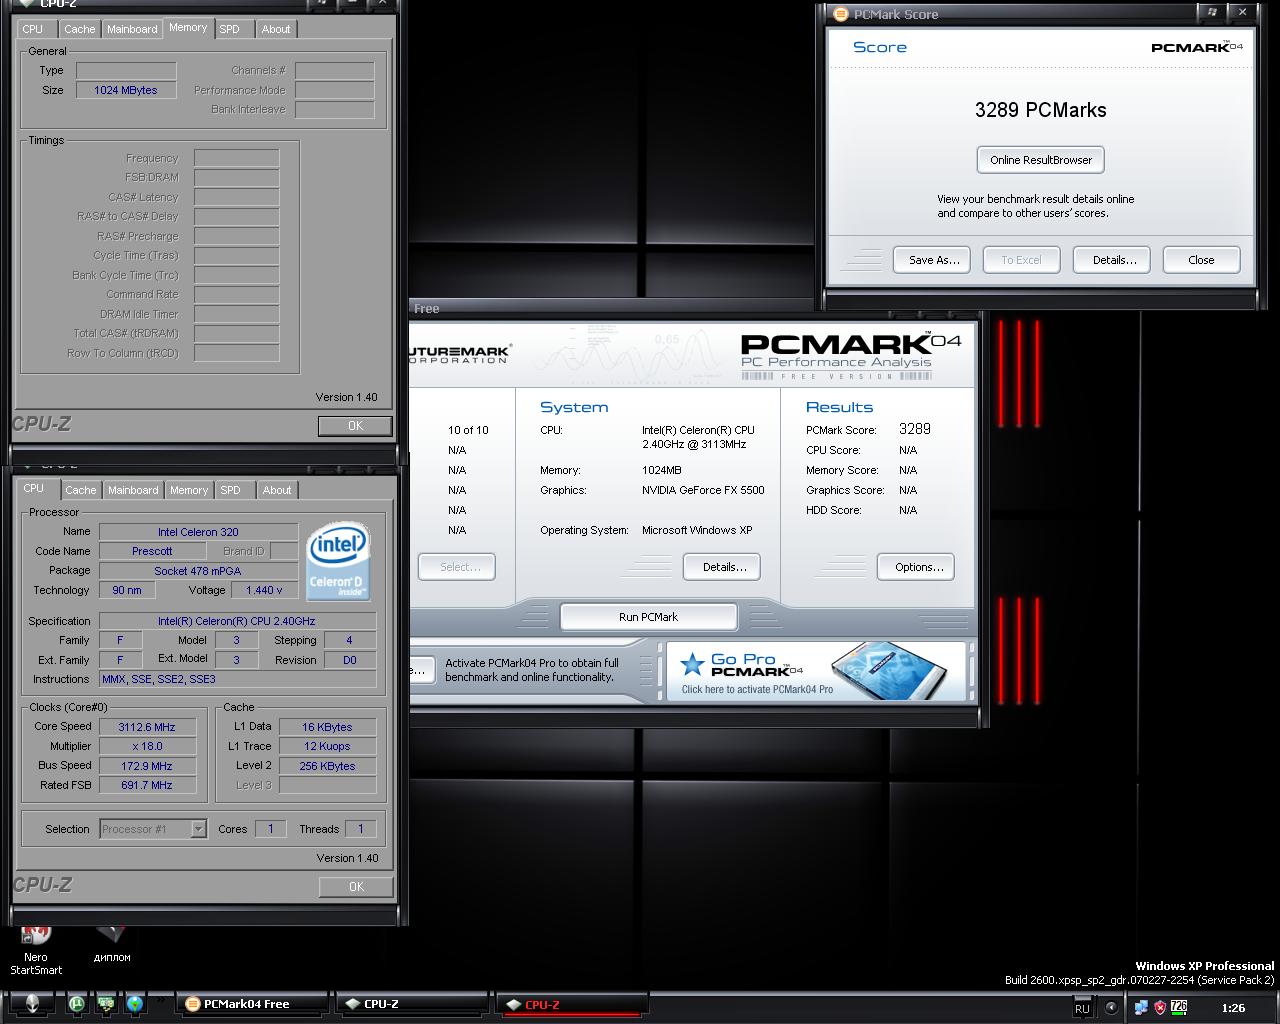Screen dimensions: 1280x1024
Task: Open the network connection tray icon
Action: 1140,1008
